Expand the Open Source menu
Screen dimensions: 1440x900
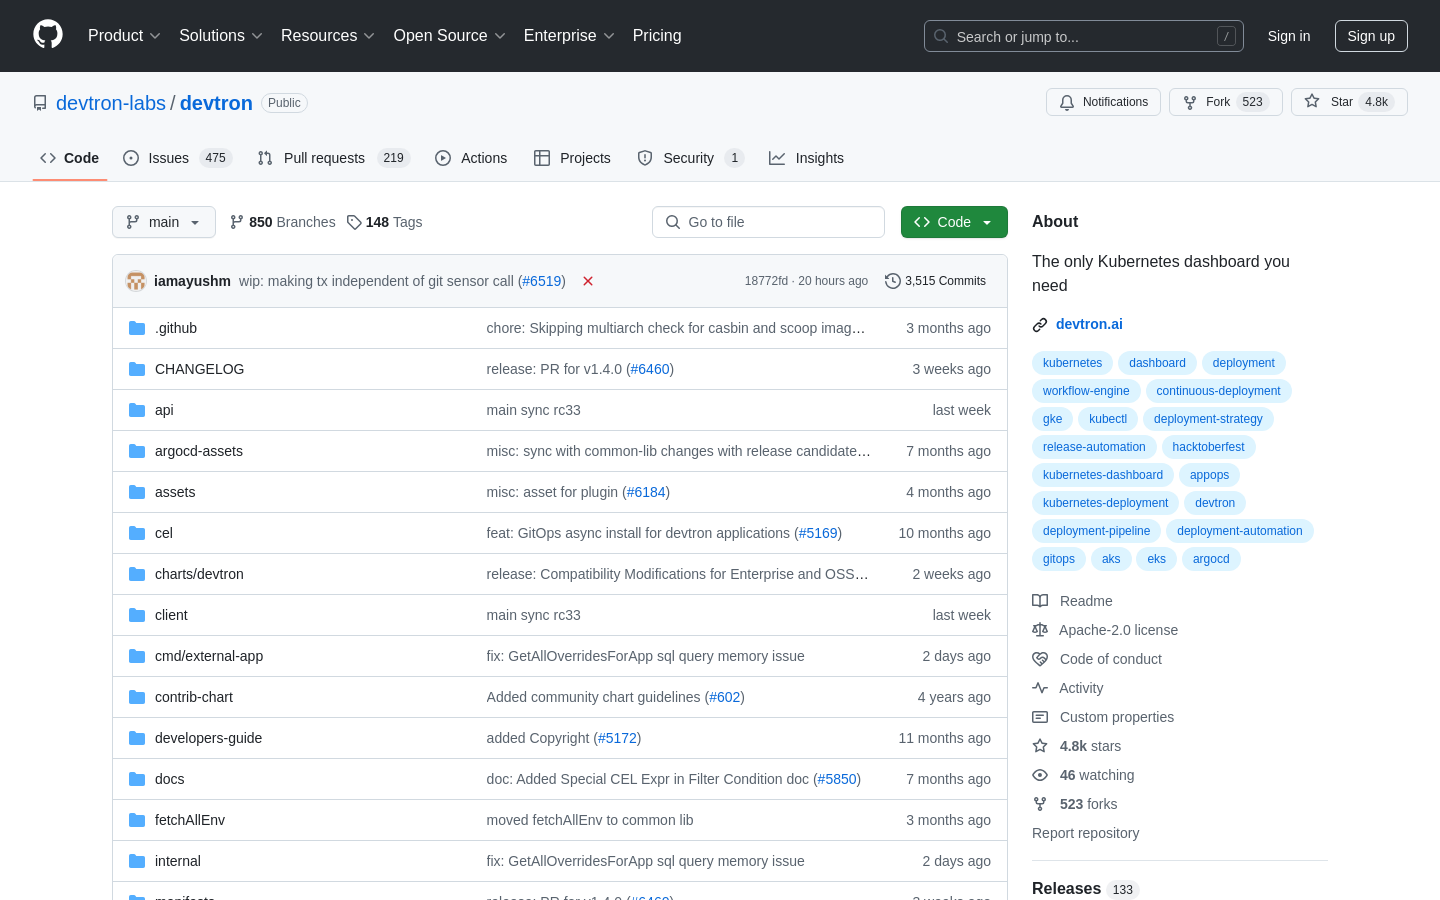point(450,36)
